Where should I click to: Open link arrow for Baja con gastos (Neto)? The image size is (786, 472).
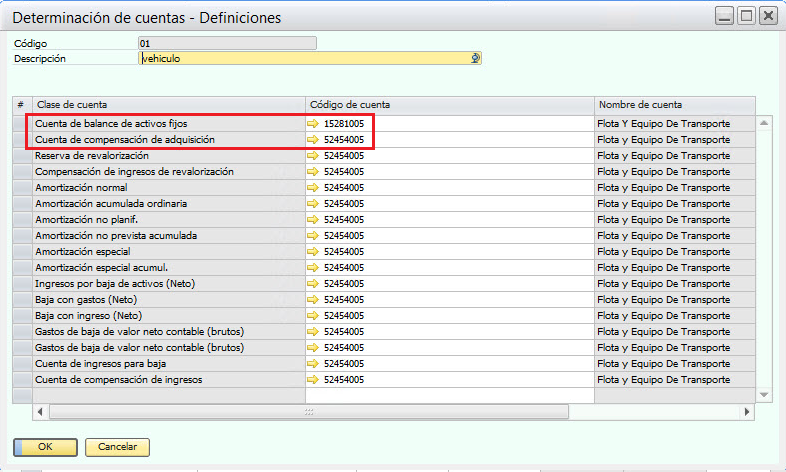(314, 300)
